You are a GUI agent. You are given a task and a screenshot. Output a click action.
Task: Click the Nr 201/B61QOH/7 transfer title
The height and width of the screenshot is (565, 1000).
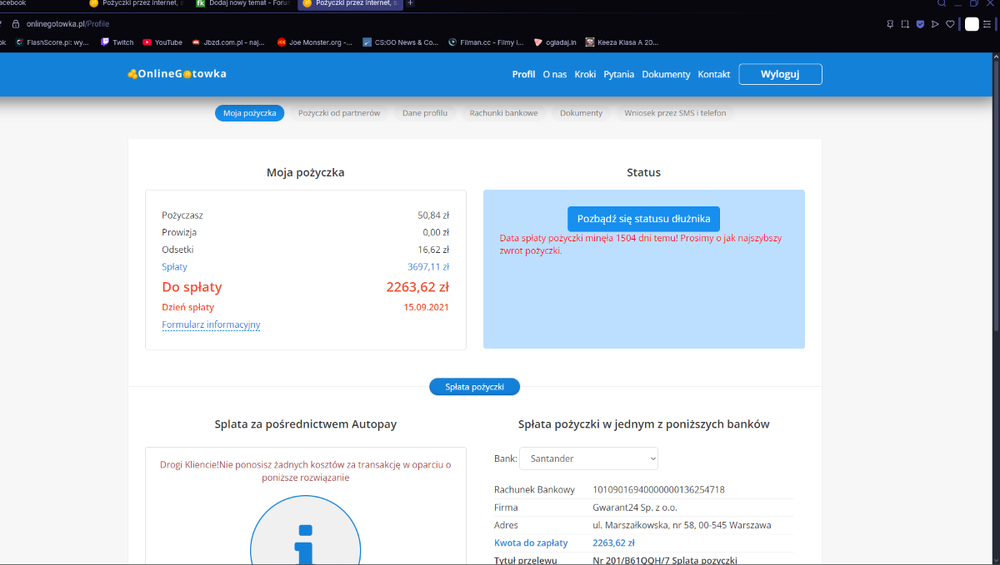coord(665,560)
